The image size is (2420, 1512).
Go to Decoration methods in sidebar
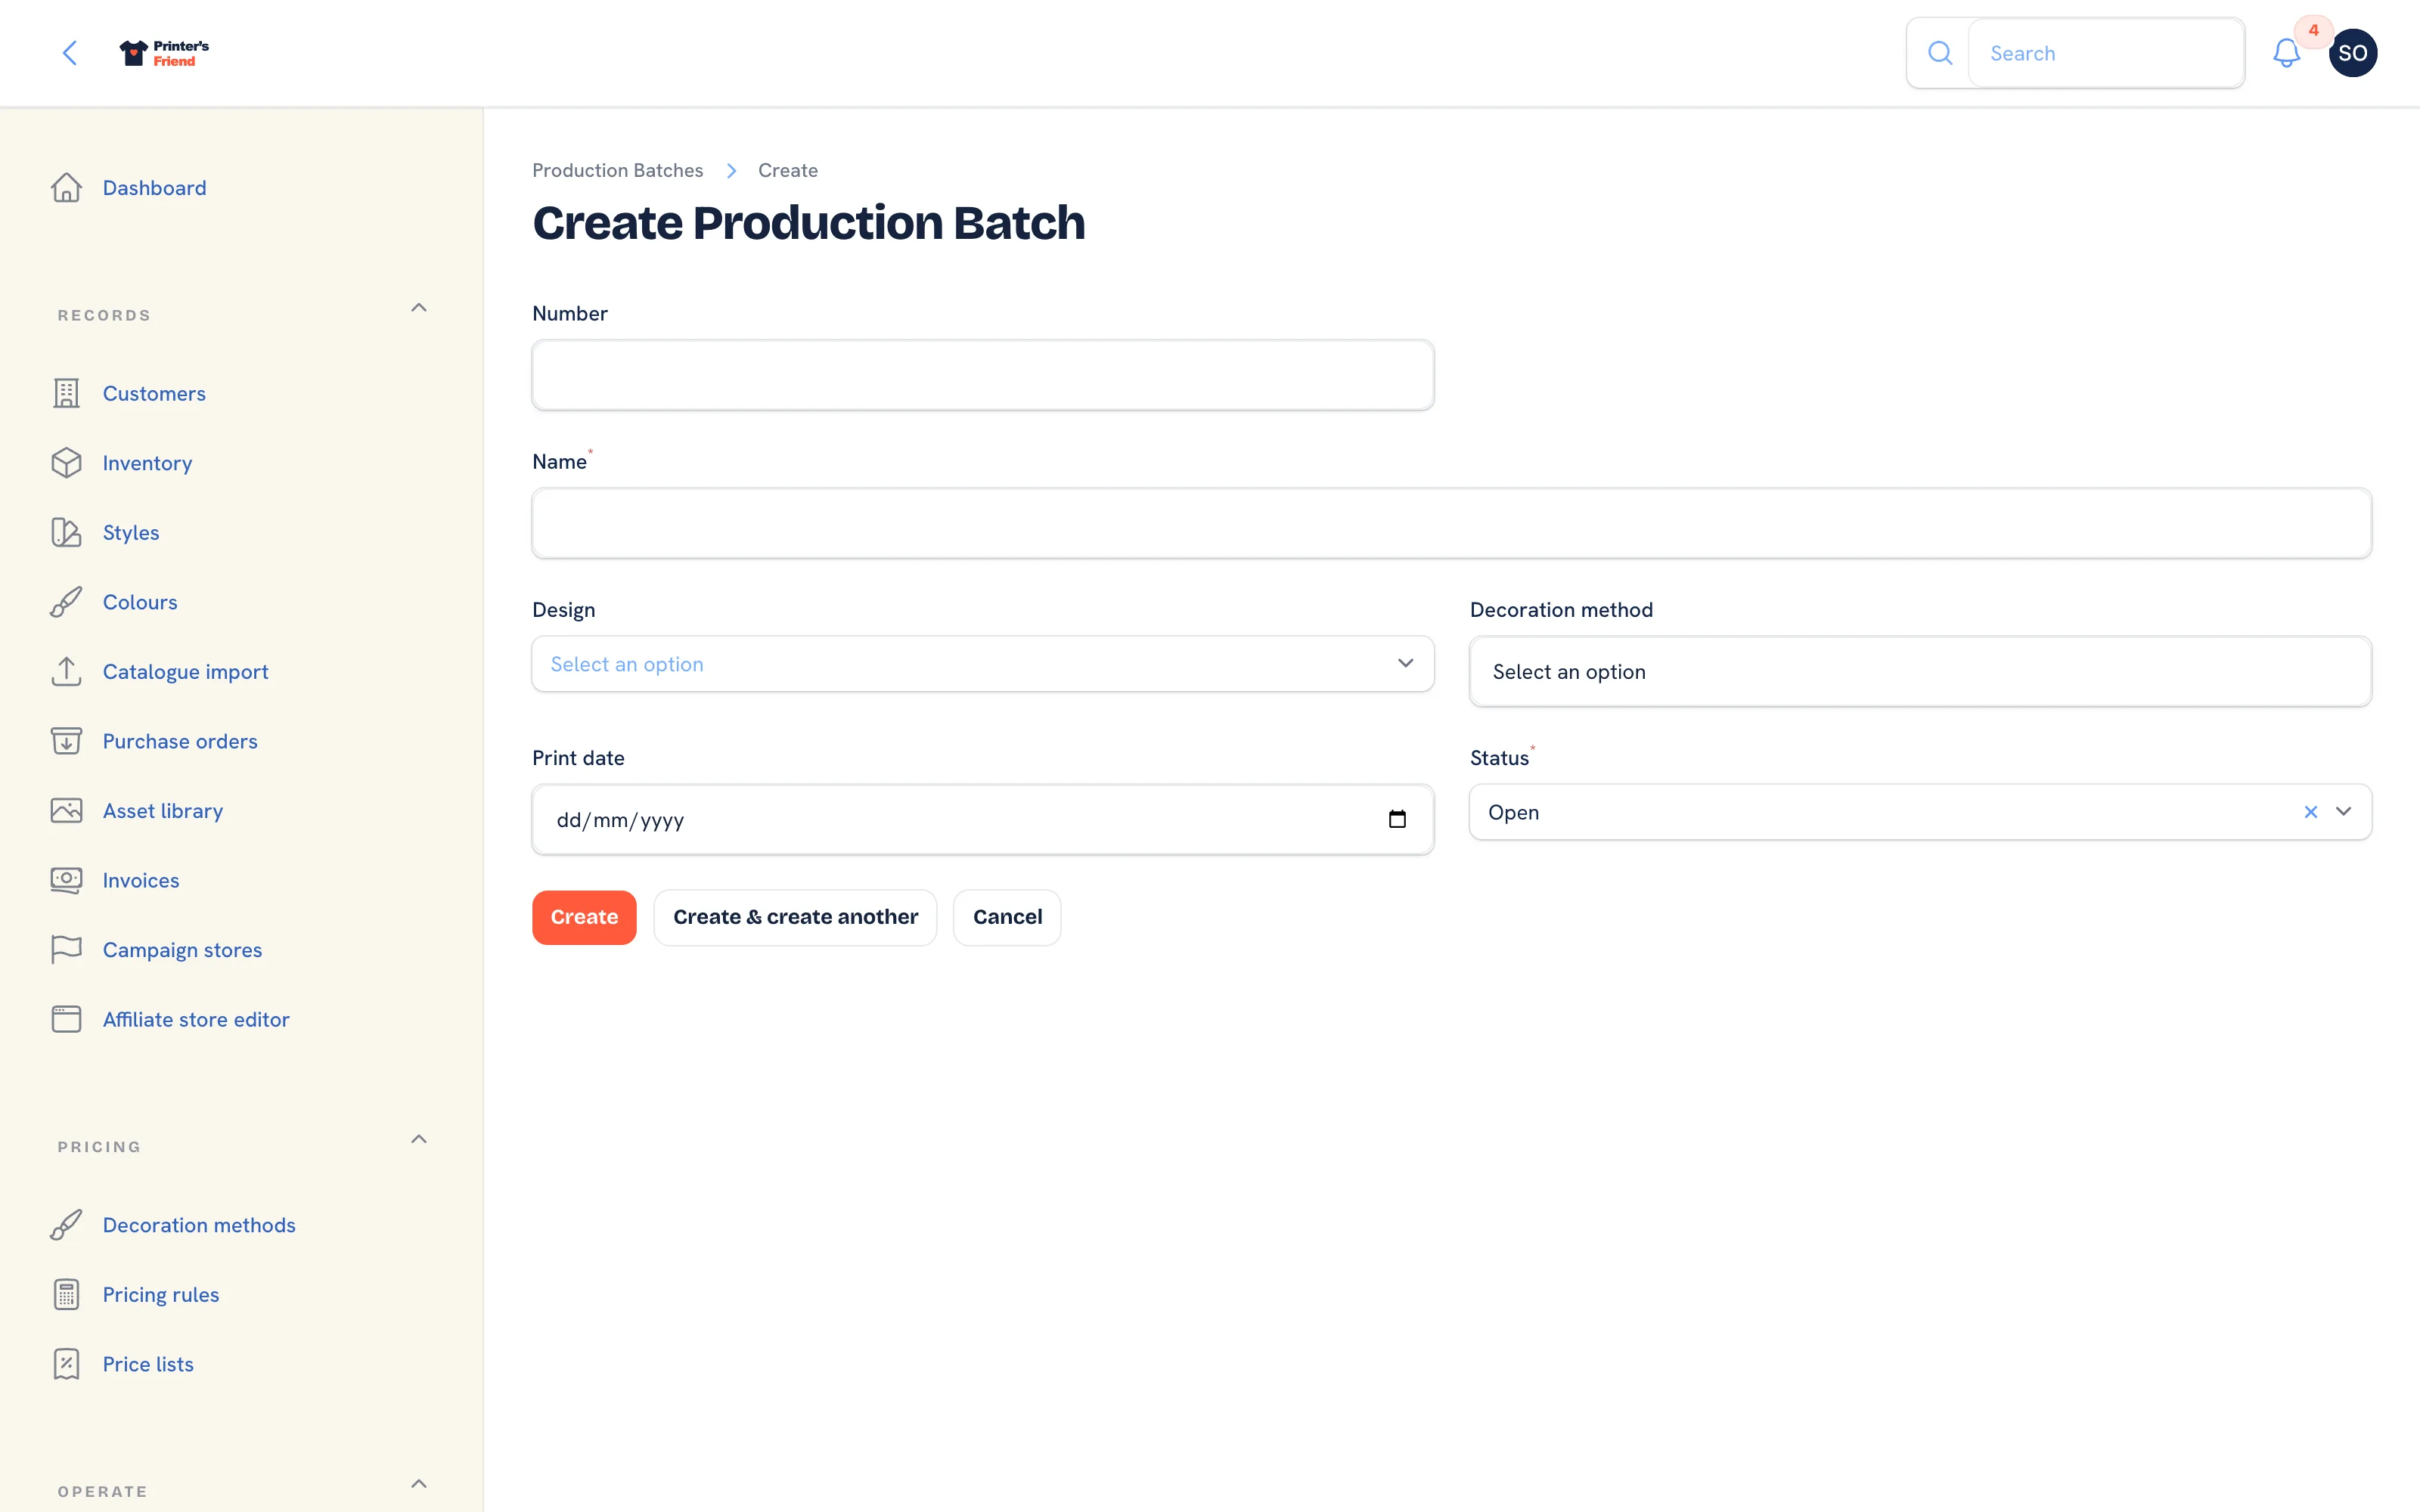(199, 1225)
